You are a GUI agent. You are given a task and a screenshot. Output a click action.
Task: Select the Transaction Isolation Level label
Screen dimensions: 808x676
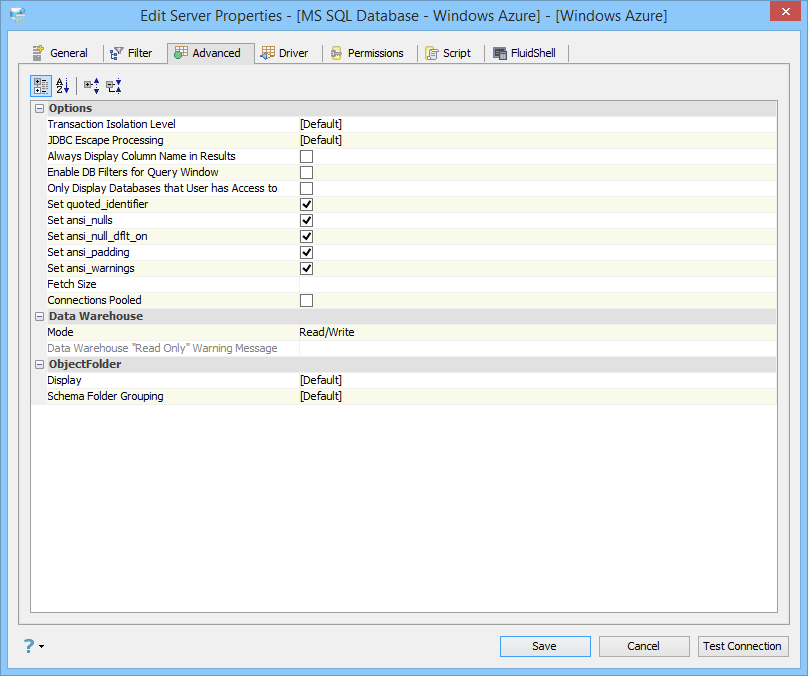point(111,124)
